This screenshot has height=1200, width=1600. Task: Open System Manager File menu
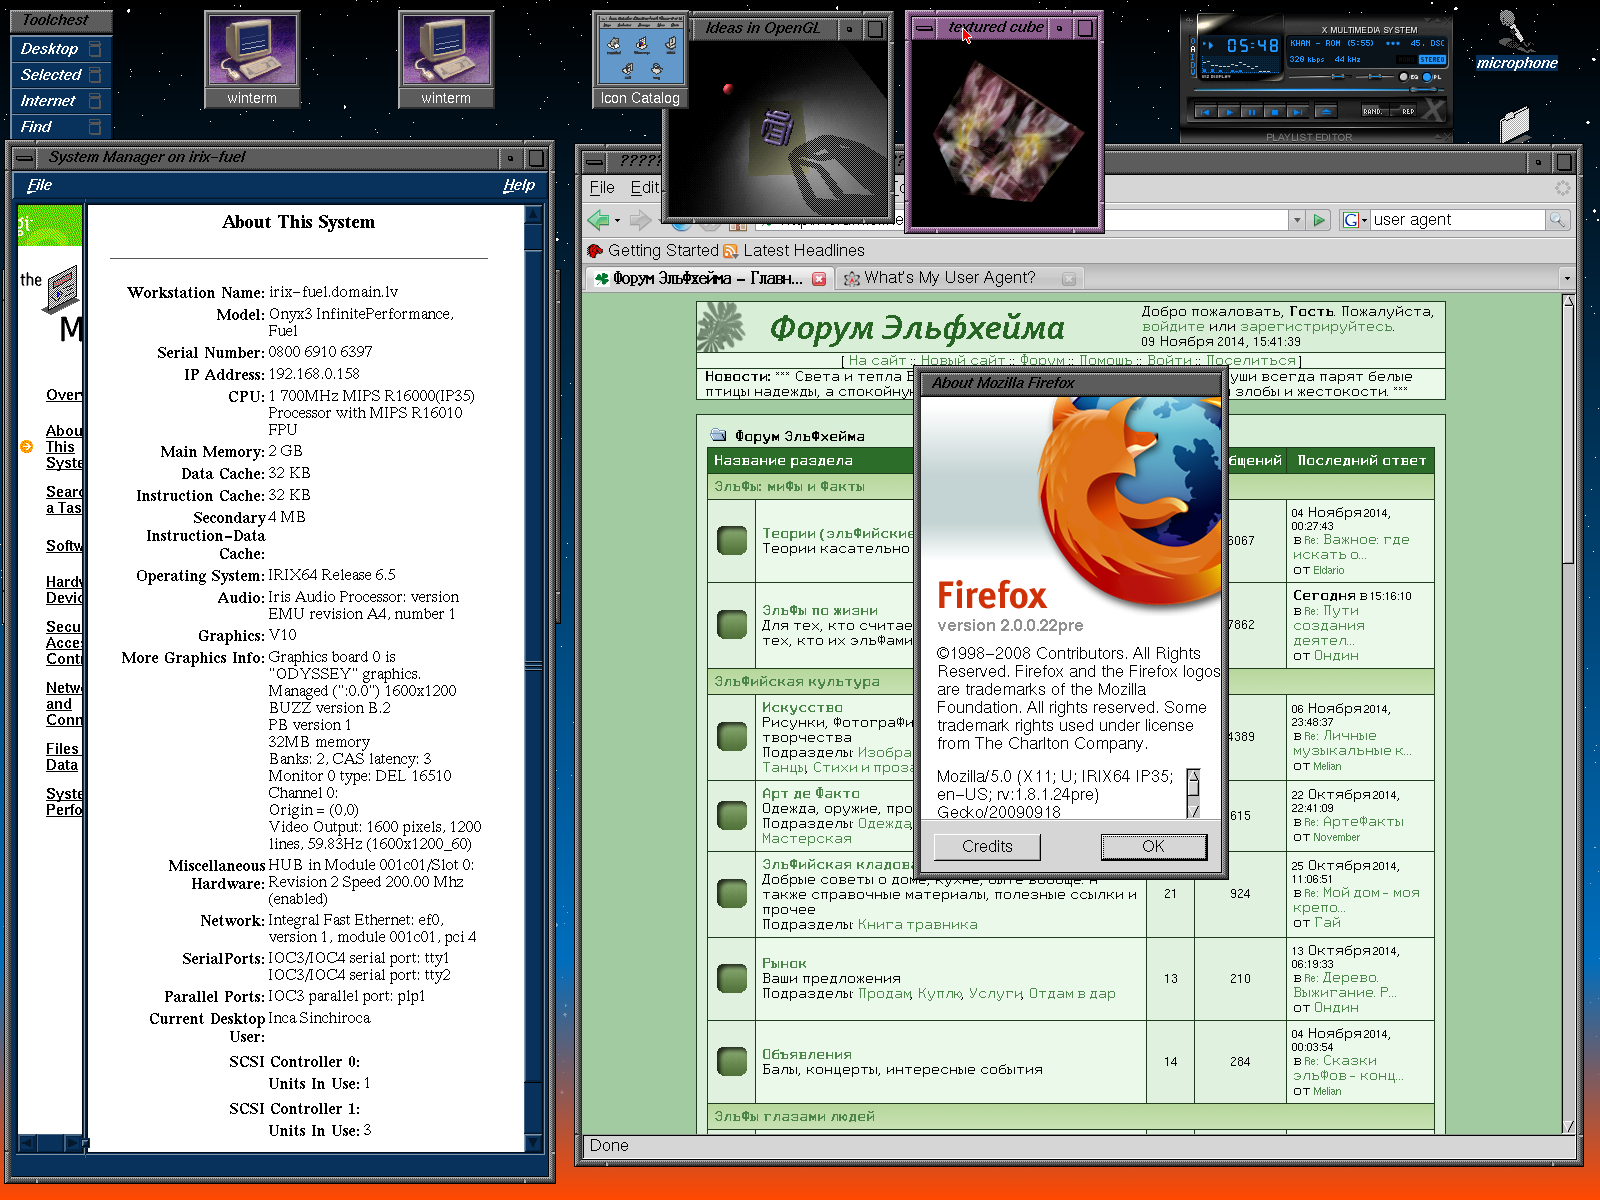pos(39,185)
